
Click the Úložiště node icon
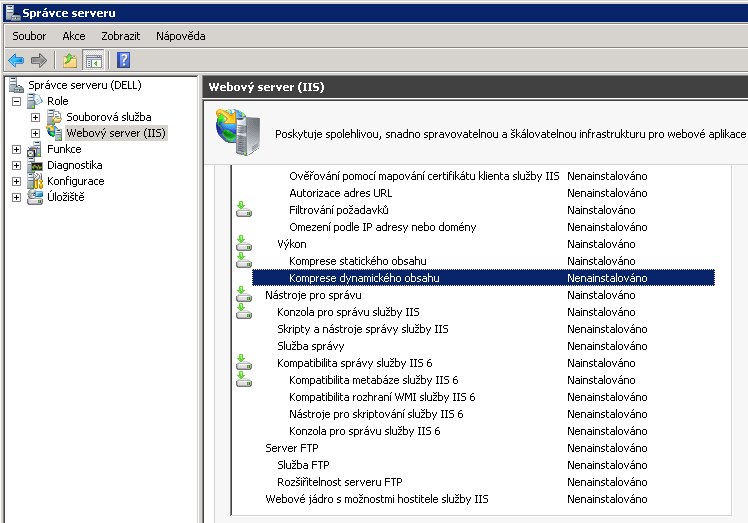tap(35, 197)
